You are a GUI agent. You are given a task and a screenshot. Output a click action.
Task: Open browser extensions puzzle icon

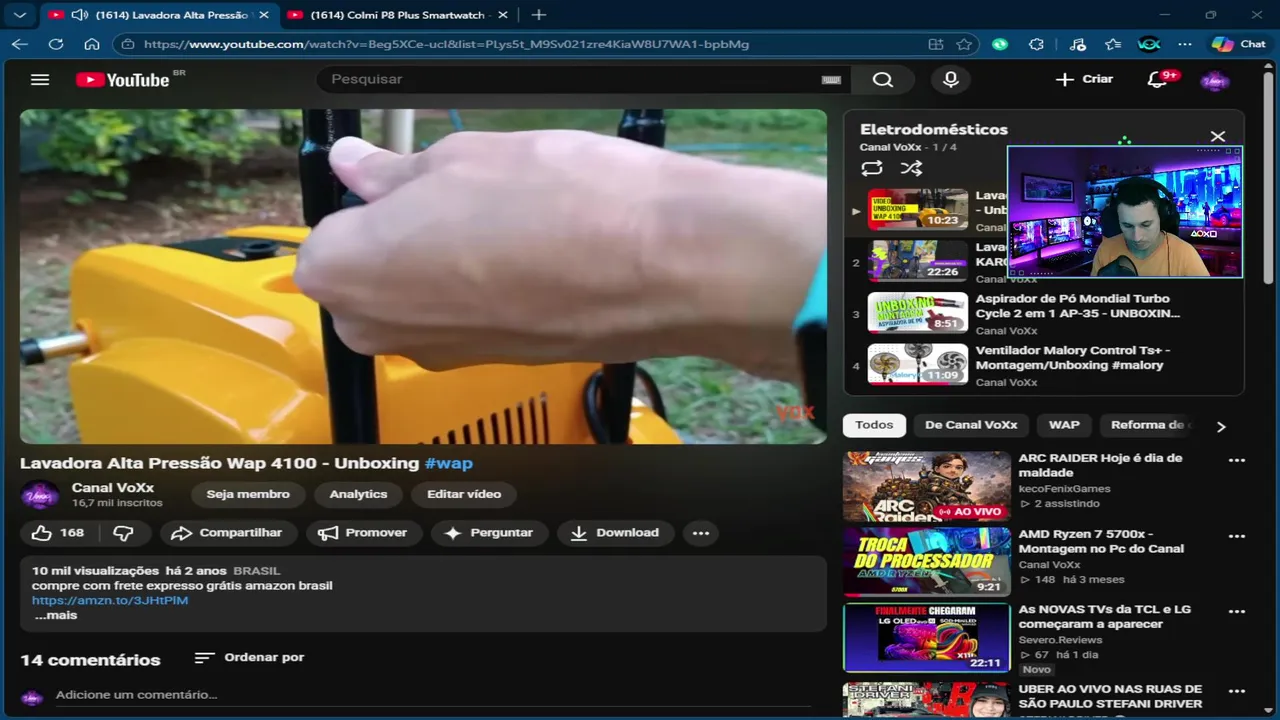1036,44
